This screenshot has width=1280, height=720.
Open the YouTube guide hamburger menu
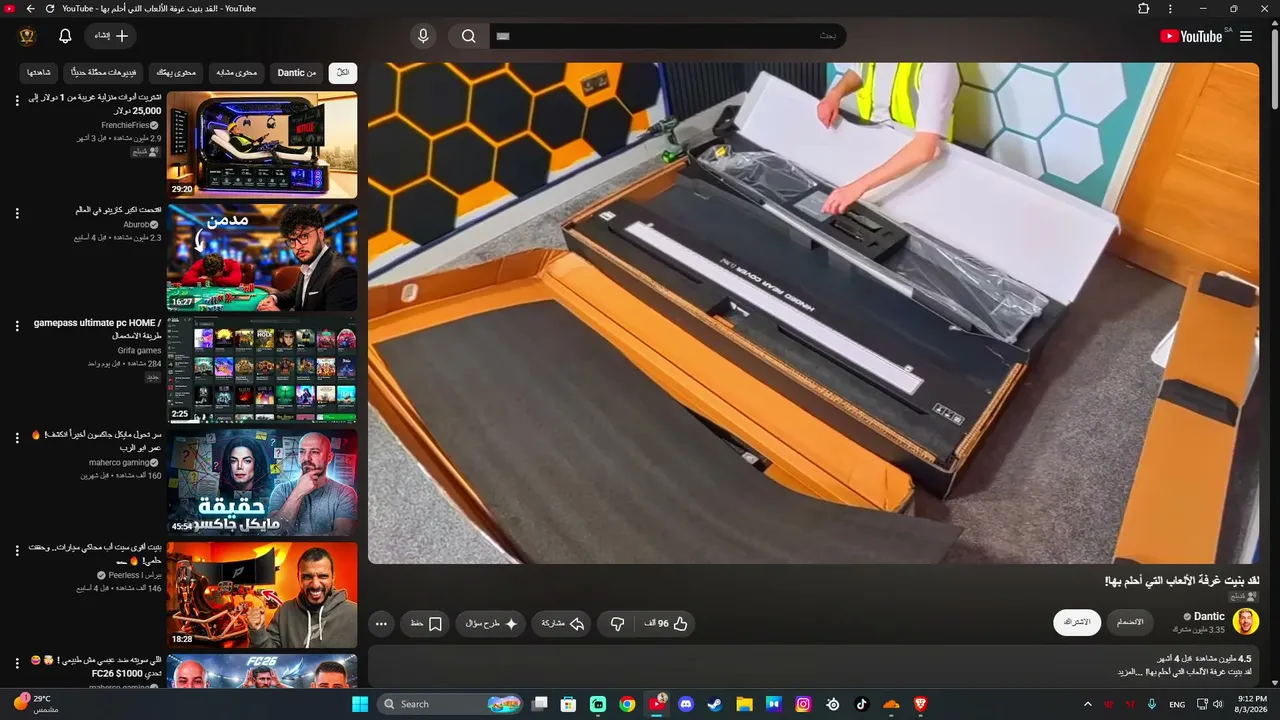[x=1246, y=36]
